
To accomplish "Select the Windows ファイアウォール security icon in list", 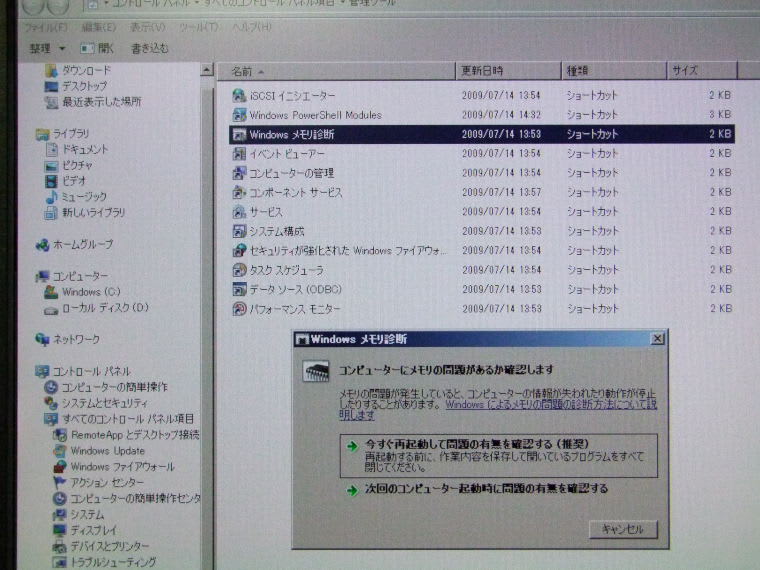I will click(239, 251).
